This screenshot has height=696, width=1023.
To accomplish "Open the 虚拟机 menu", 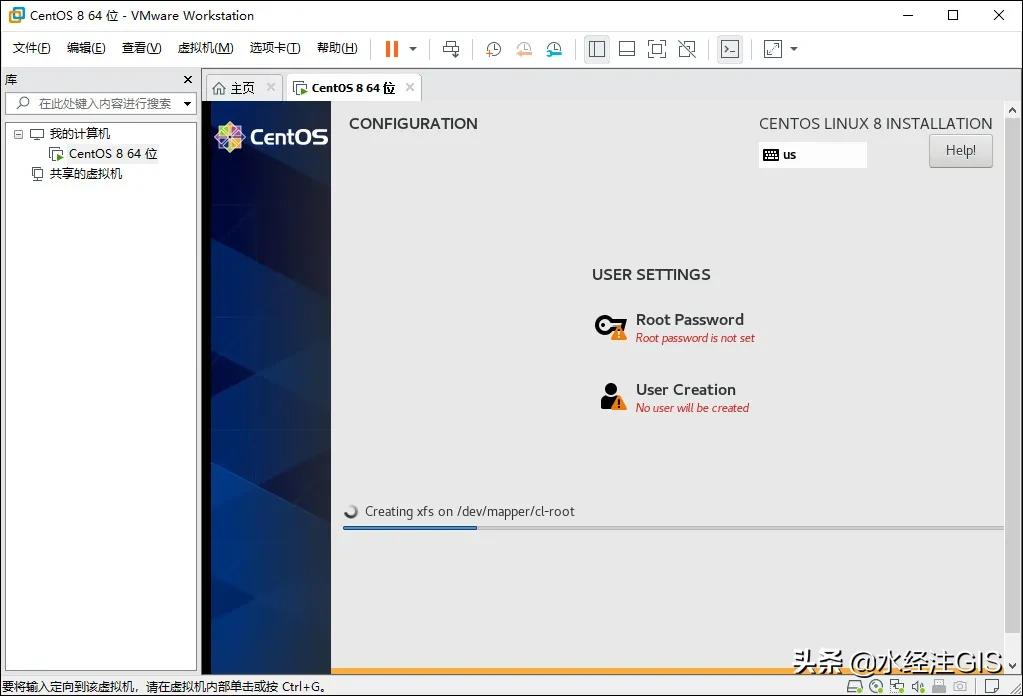I will point(204,47).
